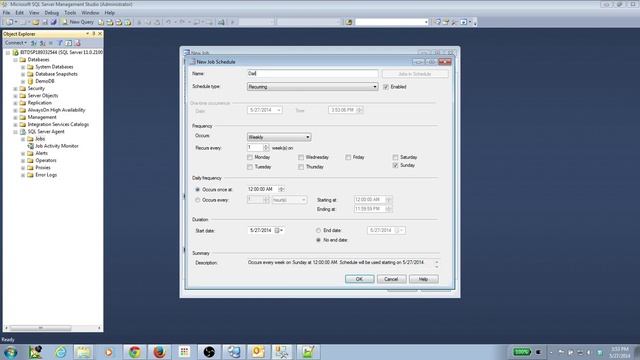Viewport: 640px width, 360px height.
Task: Open Google Chrome from taskbar
Action: (134, 352)
